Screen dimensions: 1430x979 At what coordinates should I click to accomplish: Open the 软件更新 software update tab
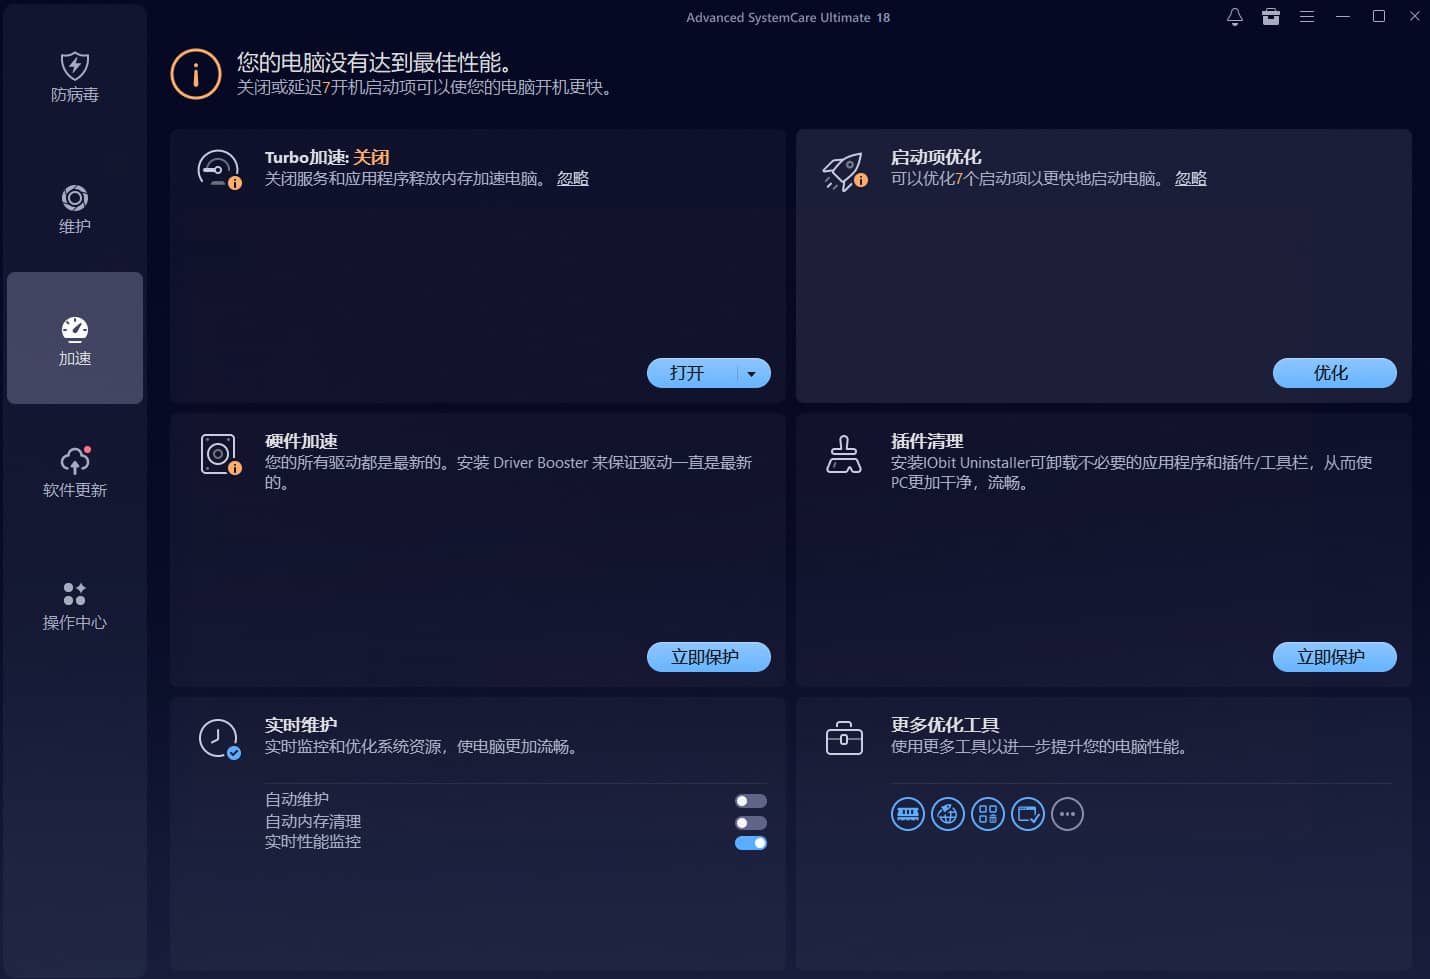pyautogui.click(x=75, y=472)
